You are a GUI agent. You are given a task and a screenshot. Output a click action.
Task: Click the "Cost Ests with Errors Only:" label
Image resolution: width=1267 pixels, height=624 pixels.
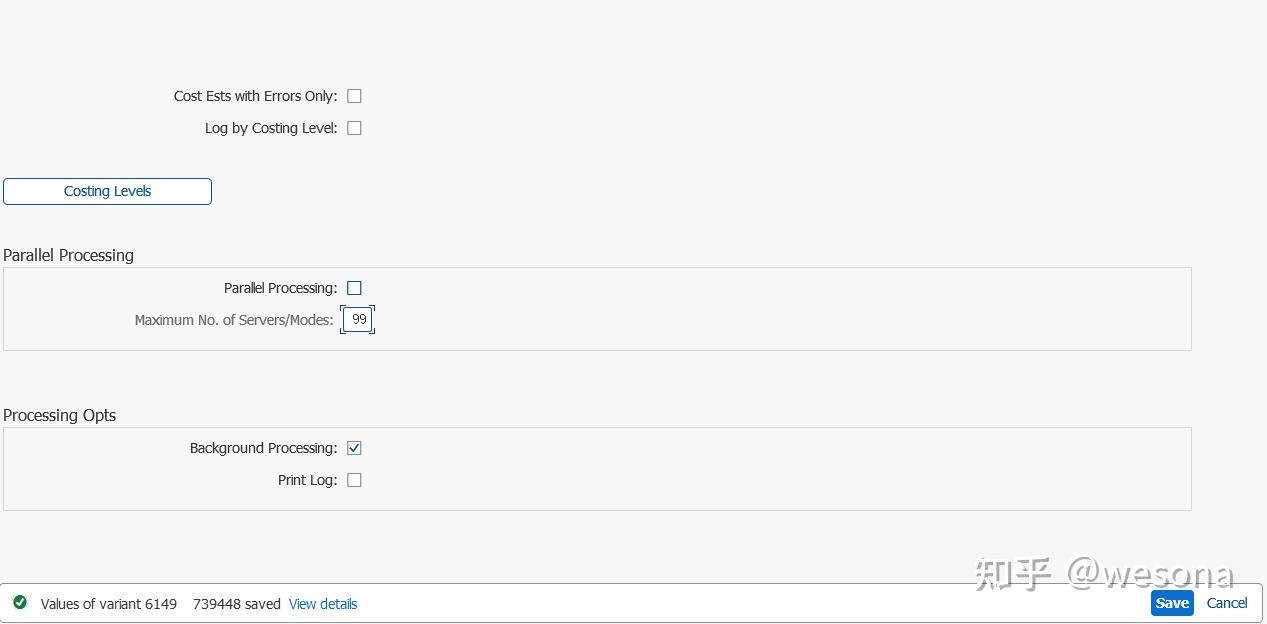pos(255,96)
